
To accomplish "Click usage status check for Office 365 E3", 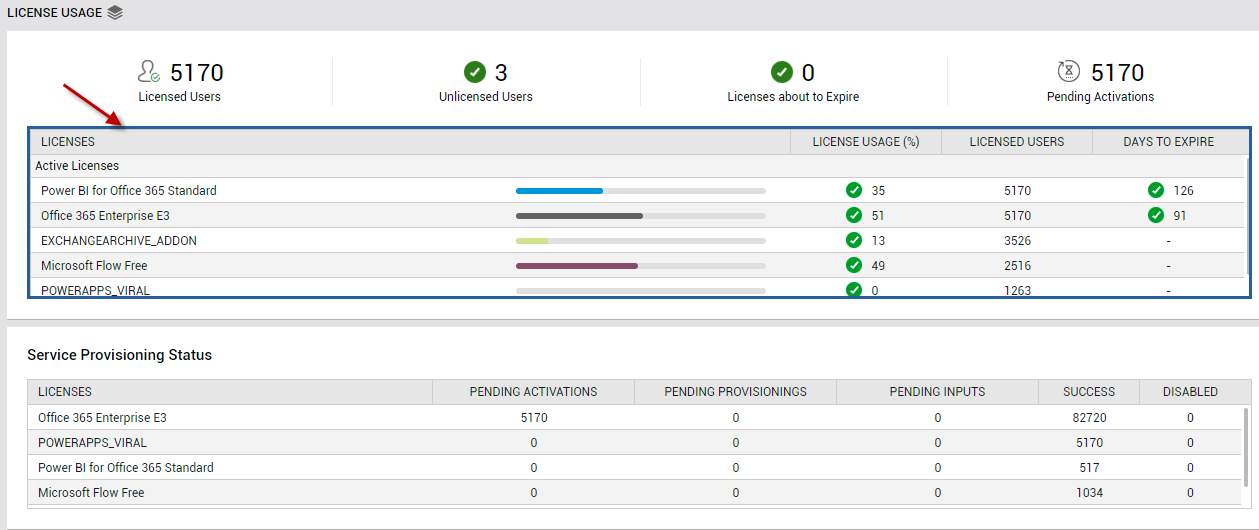I will click(x=854, y=215).
